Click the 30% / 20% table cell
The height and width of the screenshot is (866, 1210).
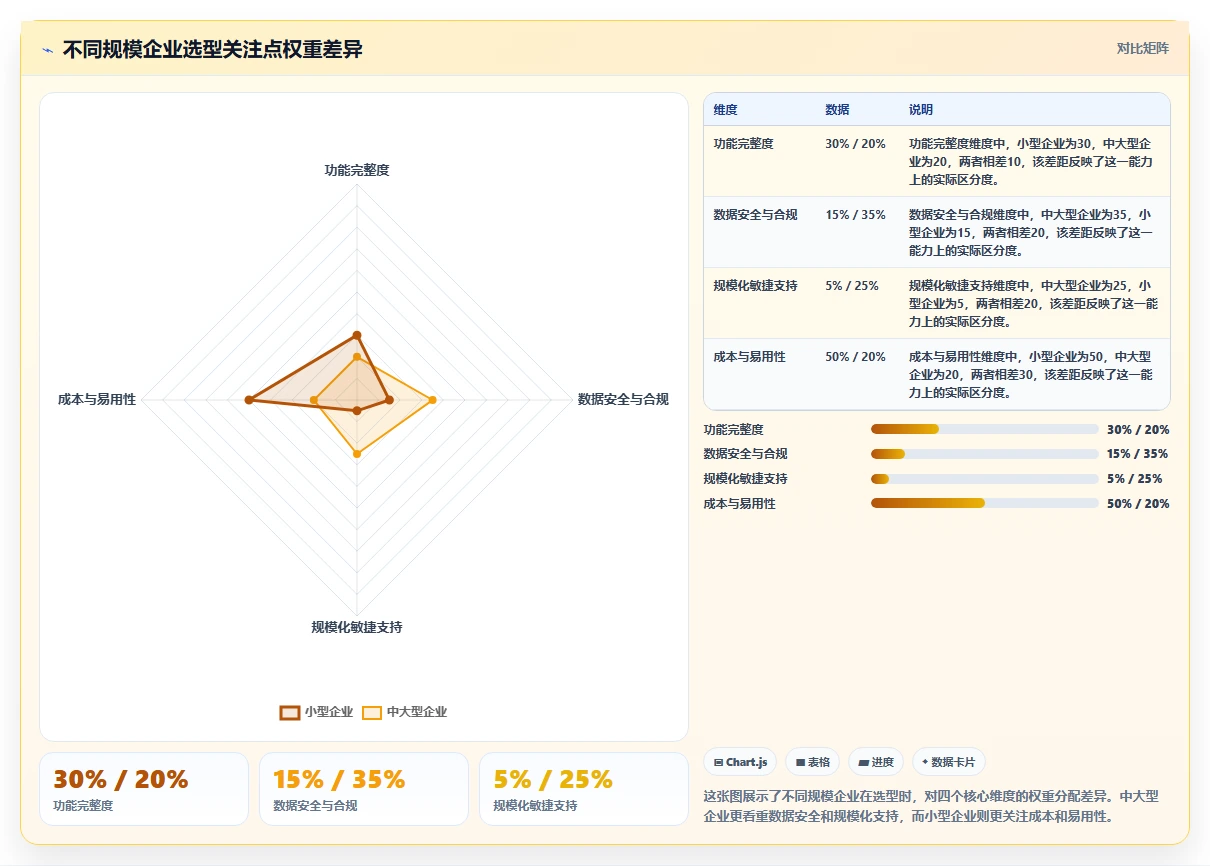[856, 144]
